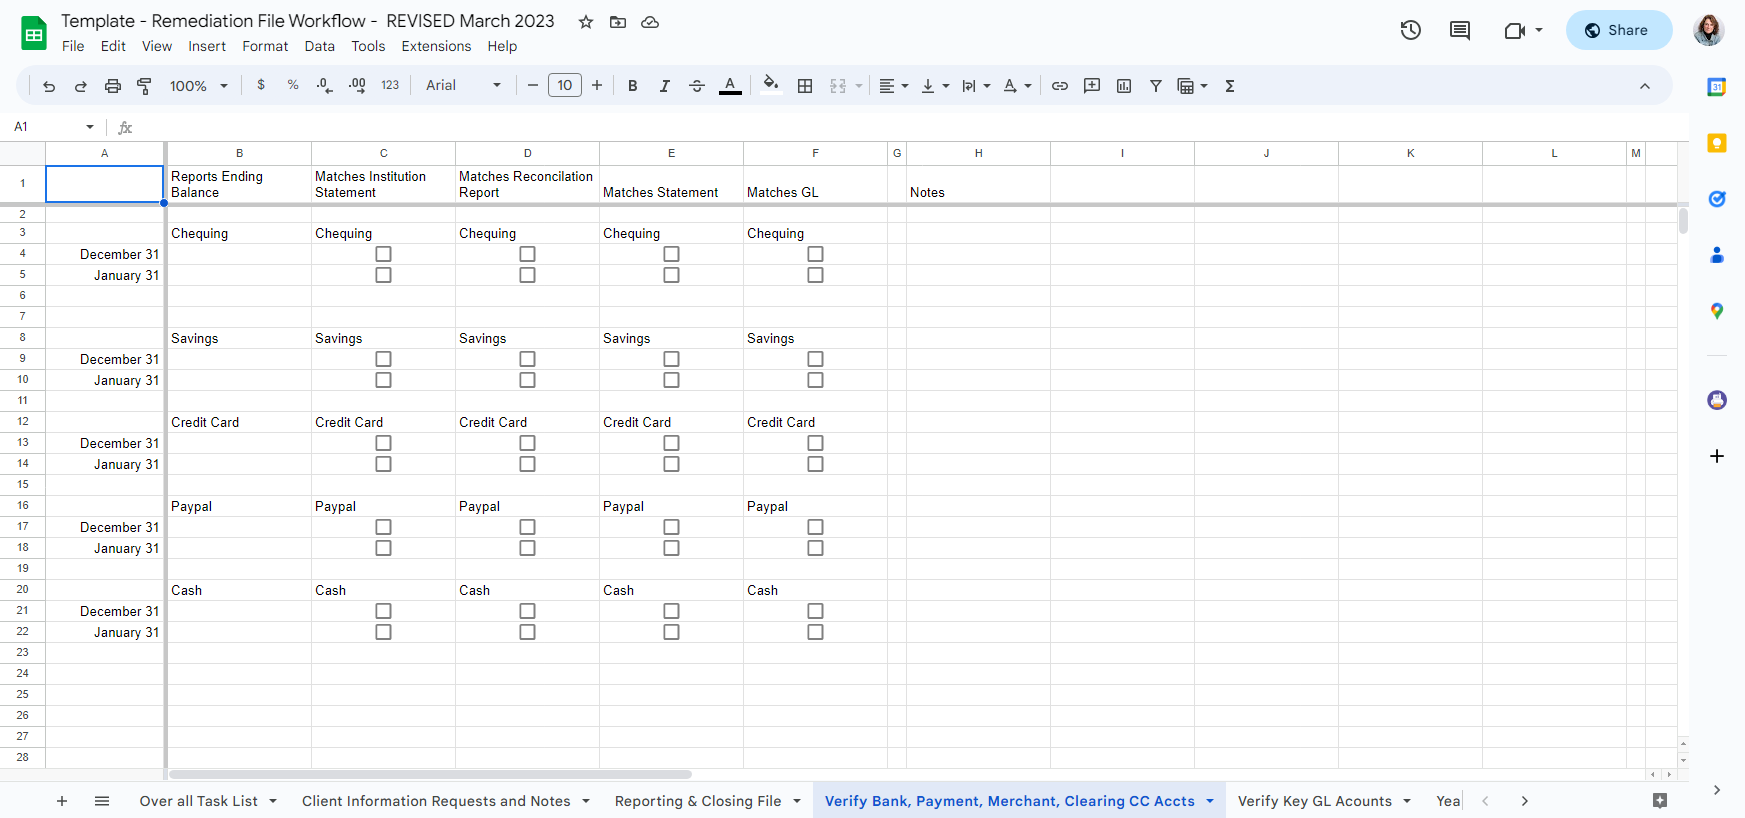Check Chequing December 31 Matches Institution Statement box

tap(383, 254)
